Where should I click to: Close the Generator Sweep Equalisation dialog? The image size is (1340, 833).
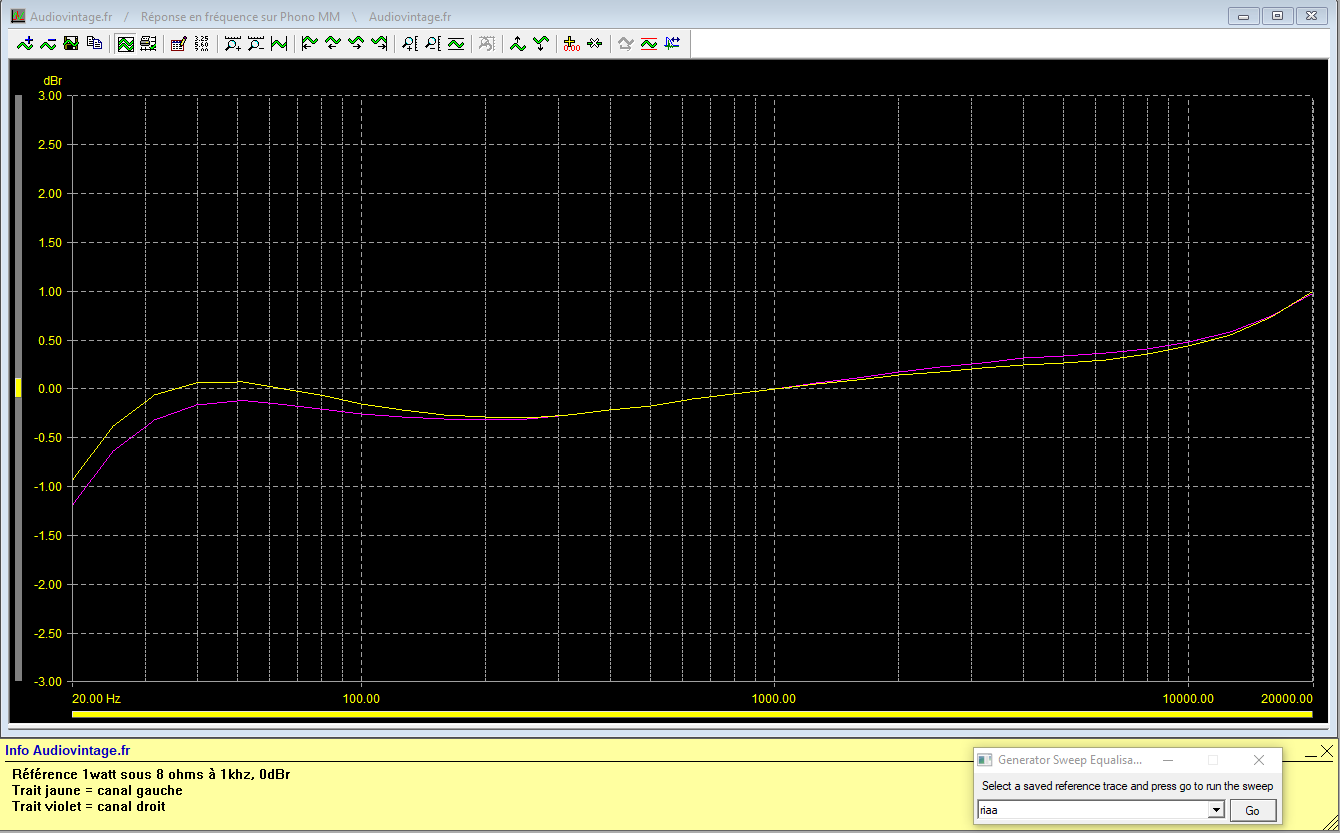pos(1259,760)
